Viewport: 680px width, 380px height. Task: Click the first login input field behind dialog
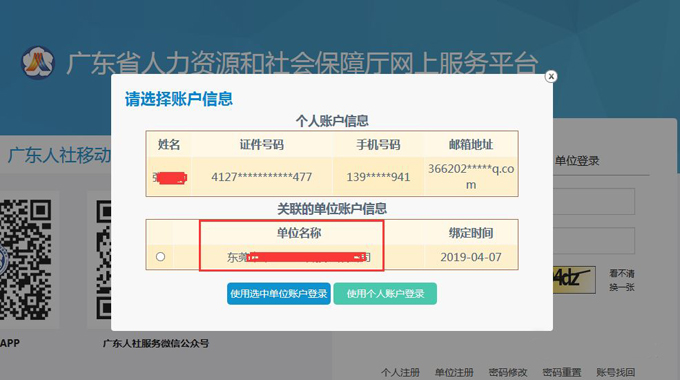point(594,201)
